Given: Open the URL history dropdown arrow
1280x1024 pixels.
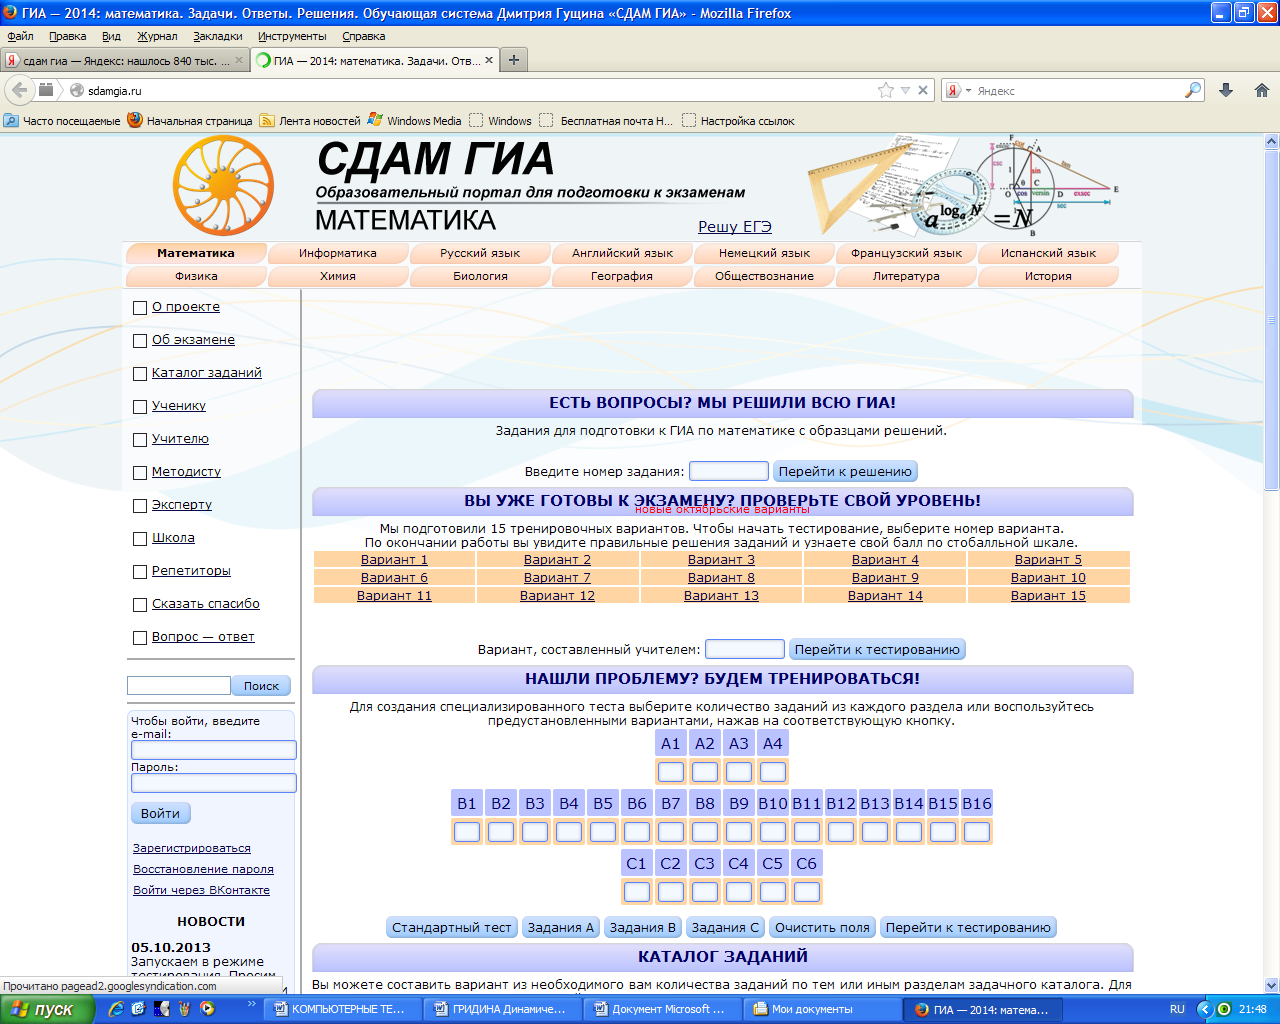Looking at the screenshot, I should tap(905, 90).
